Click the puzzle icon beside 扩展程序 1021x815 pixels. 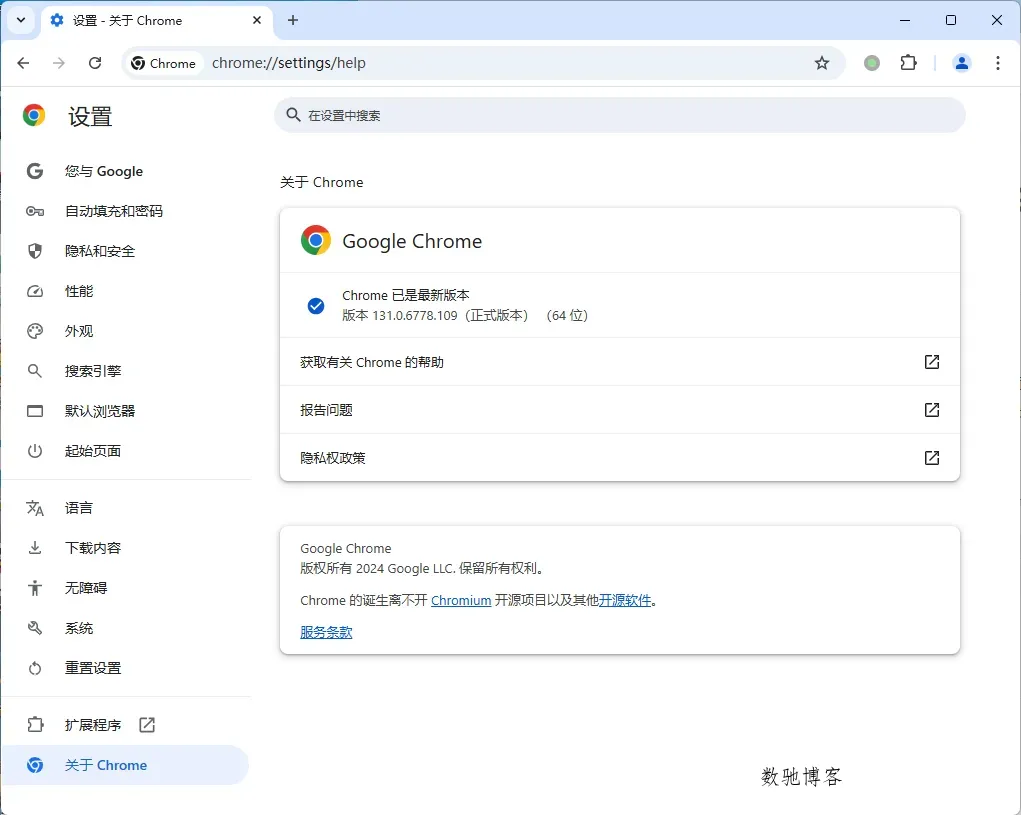pos(35,725)
